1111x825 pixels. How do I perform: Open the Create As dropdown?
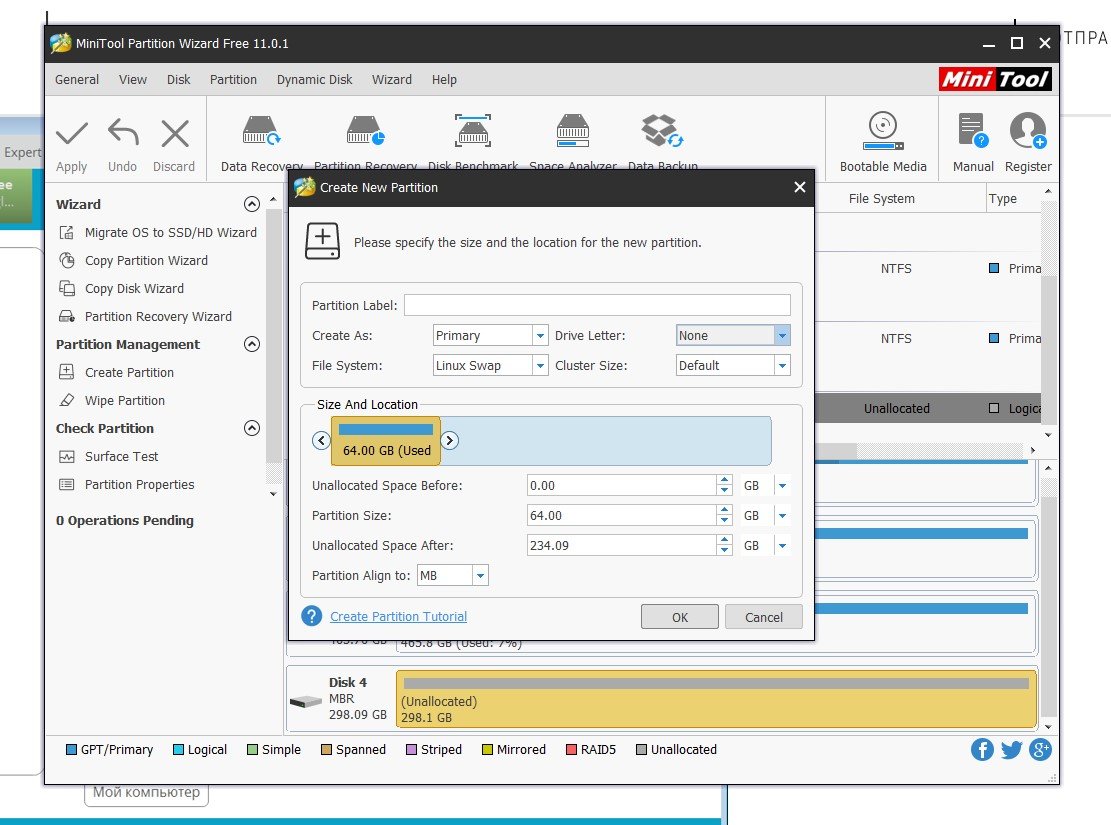[540, 335]
